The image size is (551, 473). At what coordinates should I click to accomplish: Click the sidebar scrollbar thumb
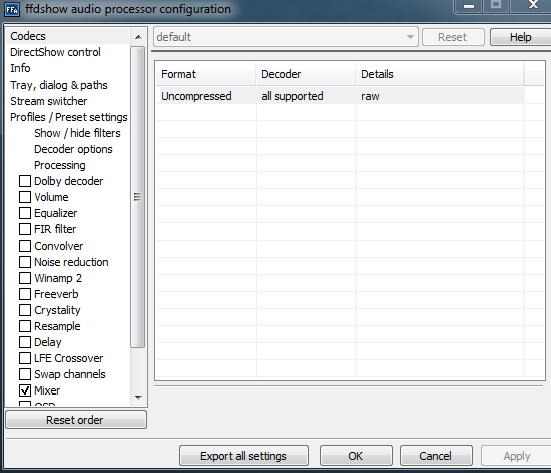click(x=138, y=197)
